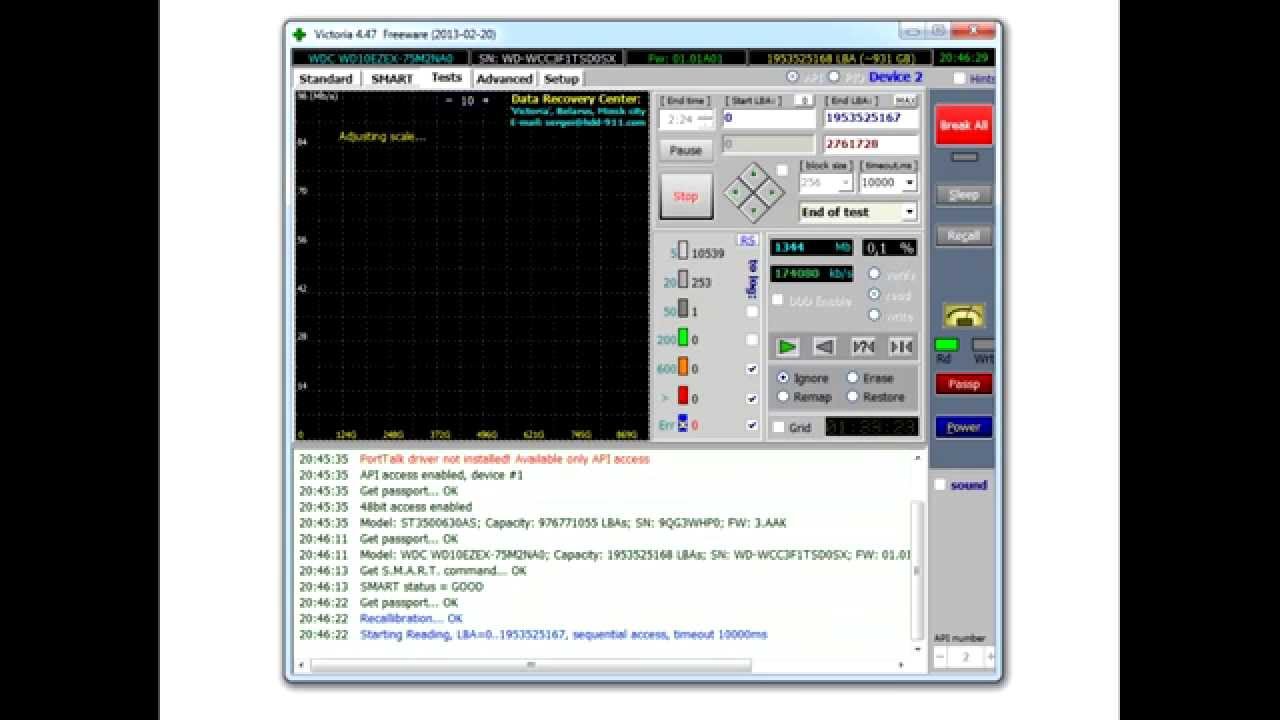Click the jump-to-unknown |>?<| button
The height and width of the screenshot is (720, 1280).
coord(863,347)
